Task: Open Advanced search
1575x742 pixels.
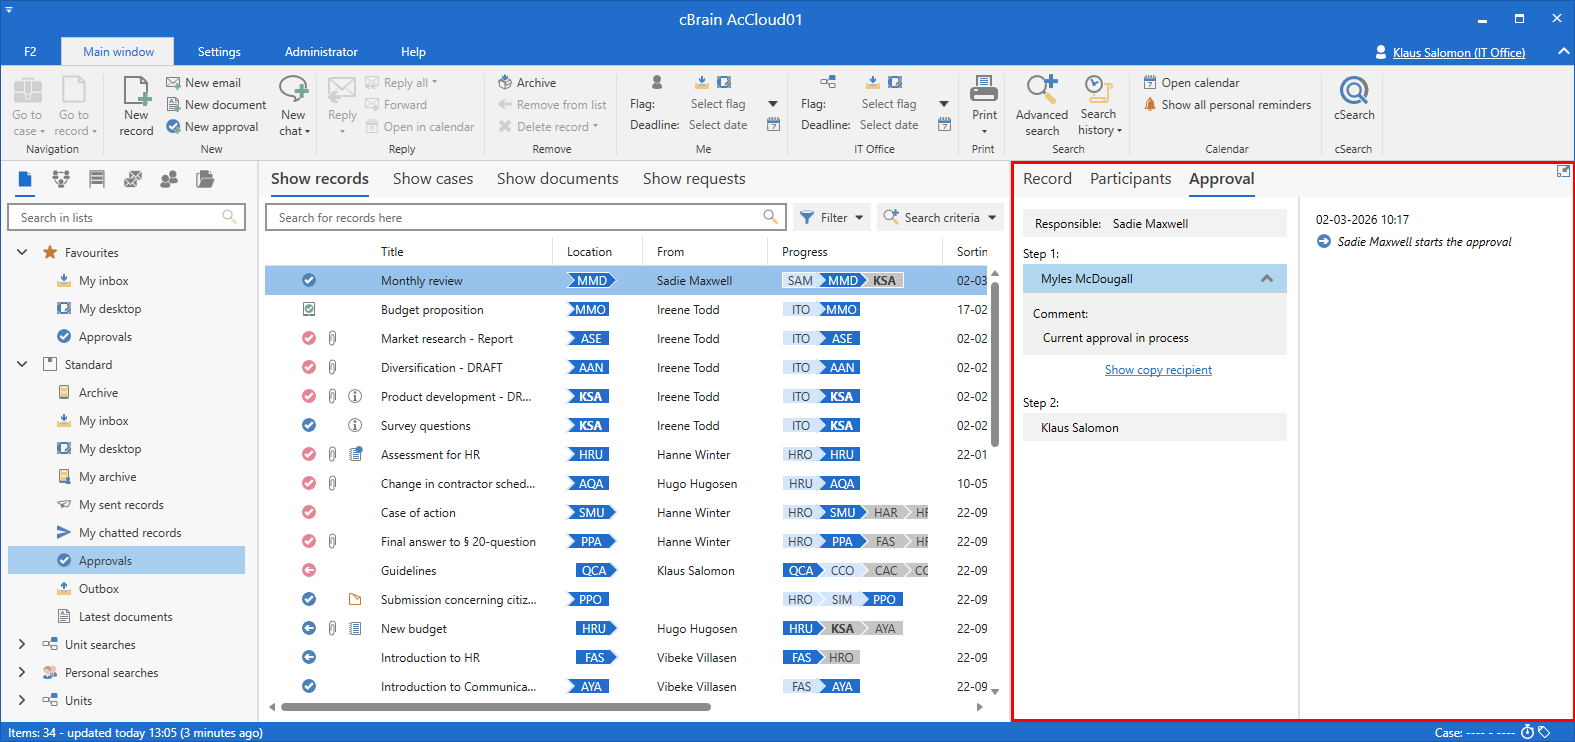Action: coord(1042,105)
